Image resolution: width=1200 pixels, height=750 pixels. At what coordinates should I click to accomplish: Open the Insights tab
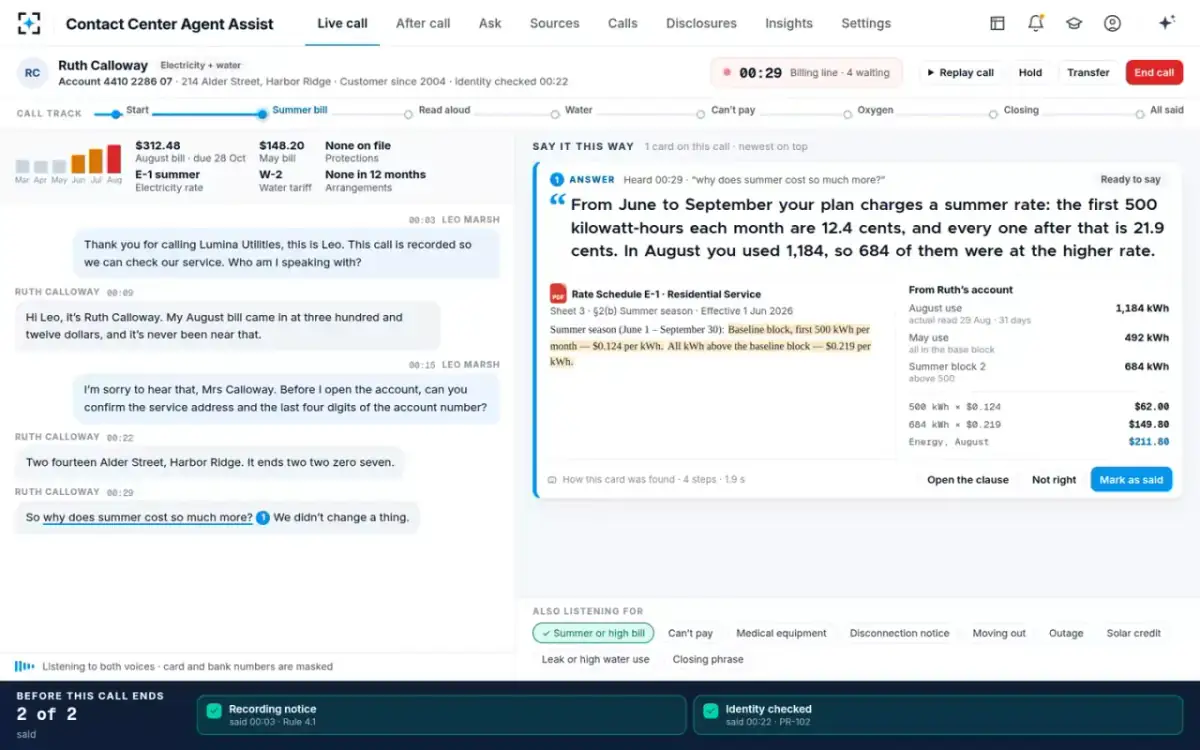click(x=789, y=23)
